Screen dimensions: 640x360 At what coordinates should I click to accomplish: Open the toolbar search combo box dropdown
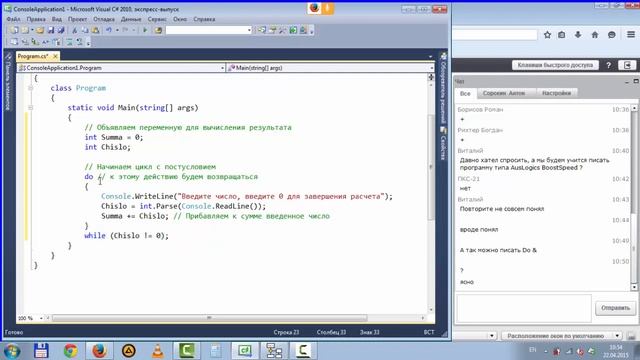[249, 30]
